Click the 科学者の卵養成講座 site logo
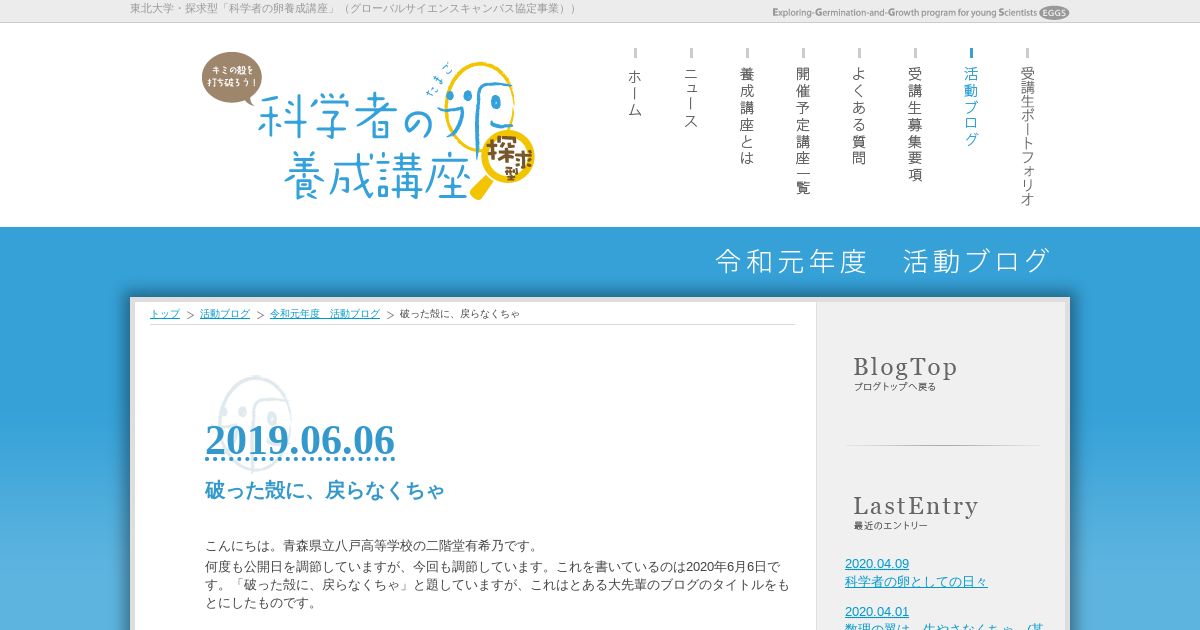This screenshot has width=1200, height=630. pyautogui.click(x=370, y=128)
